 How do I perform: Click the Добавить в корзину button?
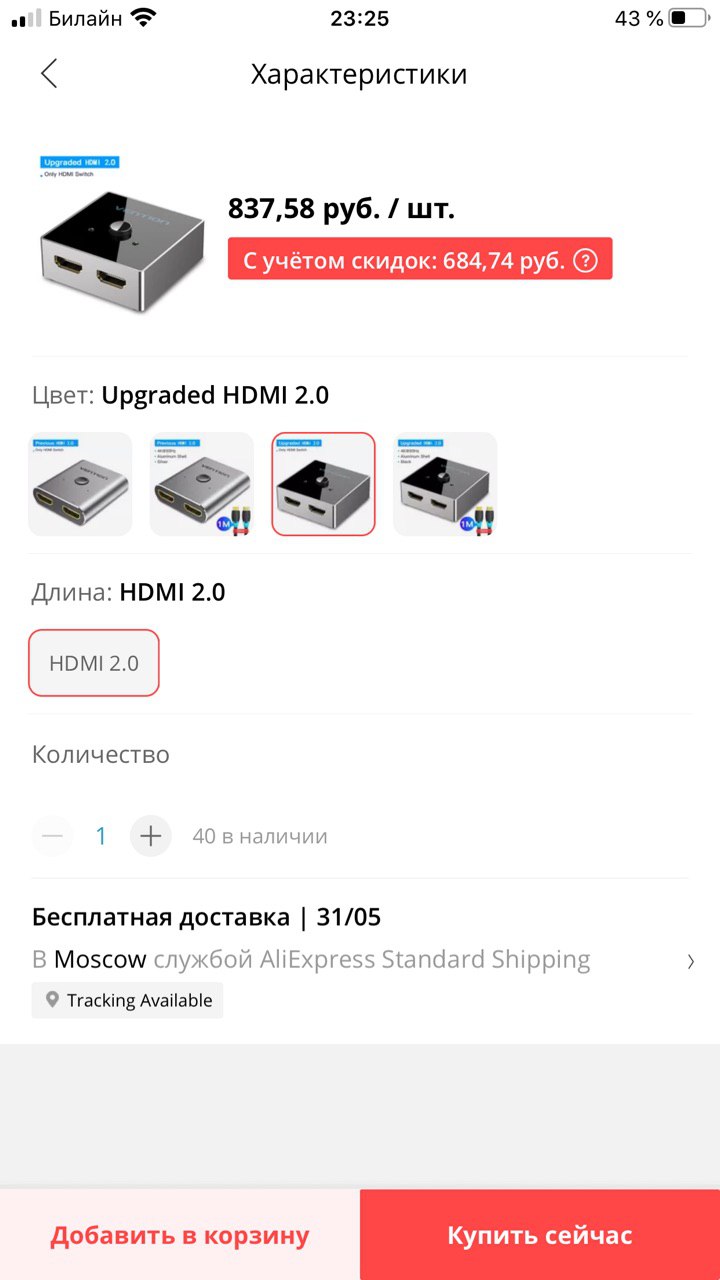click(180, 1235)
